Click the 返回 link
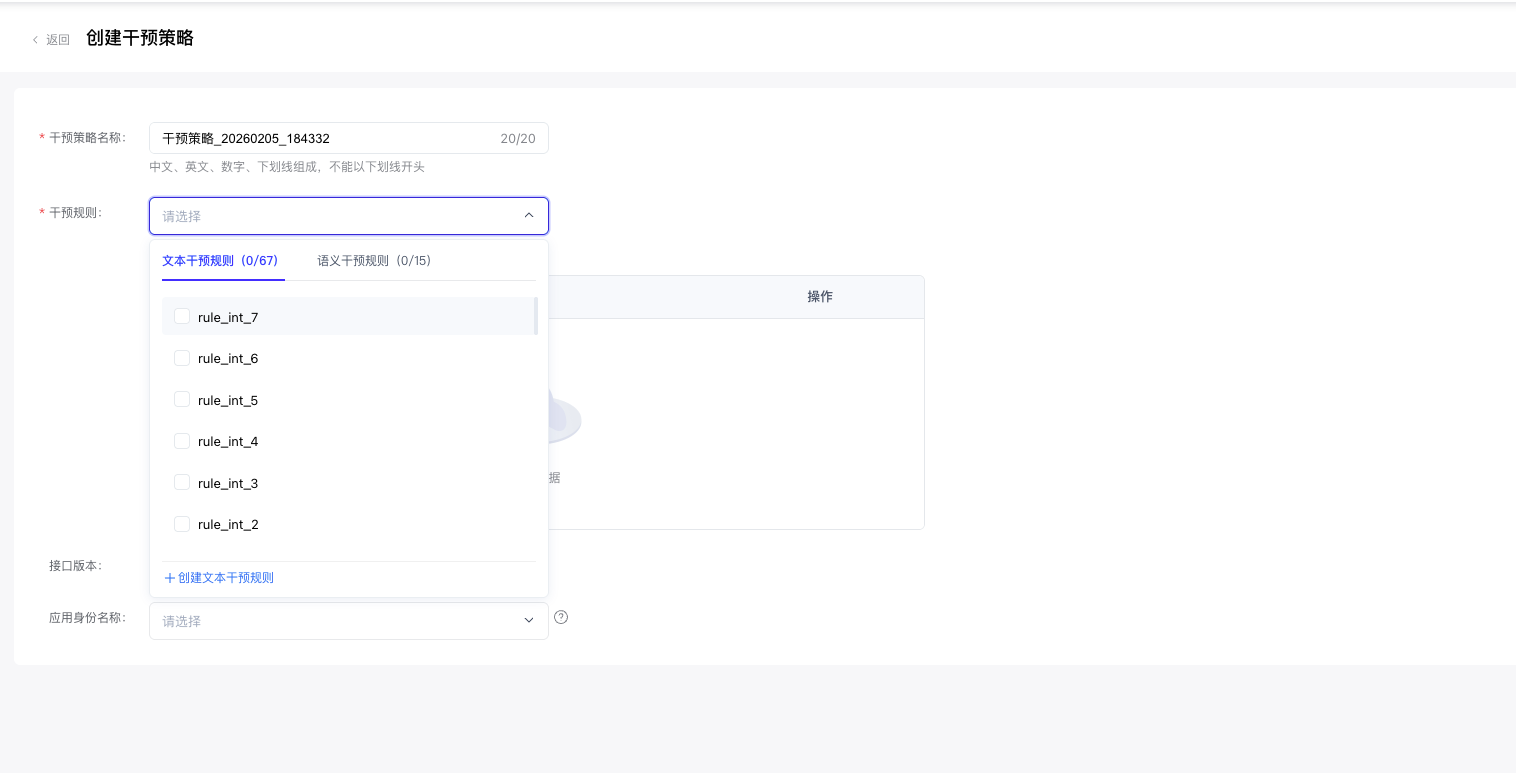Viewport: 1516px width, 773px height. click(x=58, y=40)
